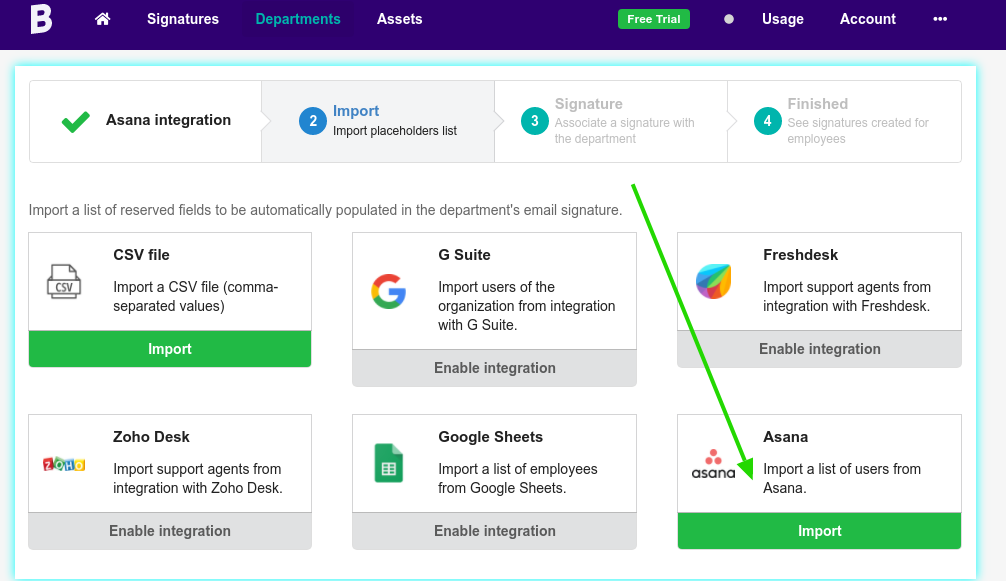Click the B logo in top left

[40, 19]
